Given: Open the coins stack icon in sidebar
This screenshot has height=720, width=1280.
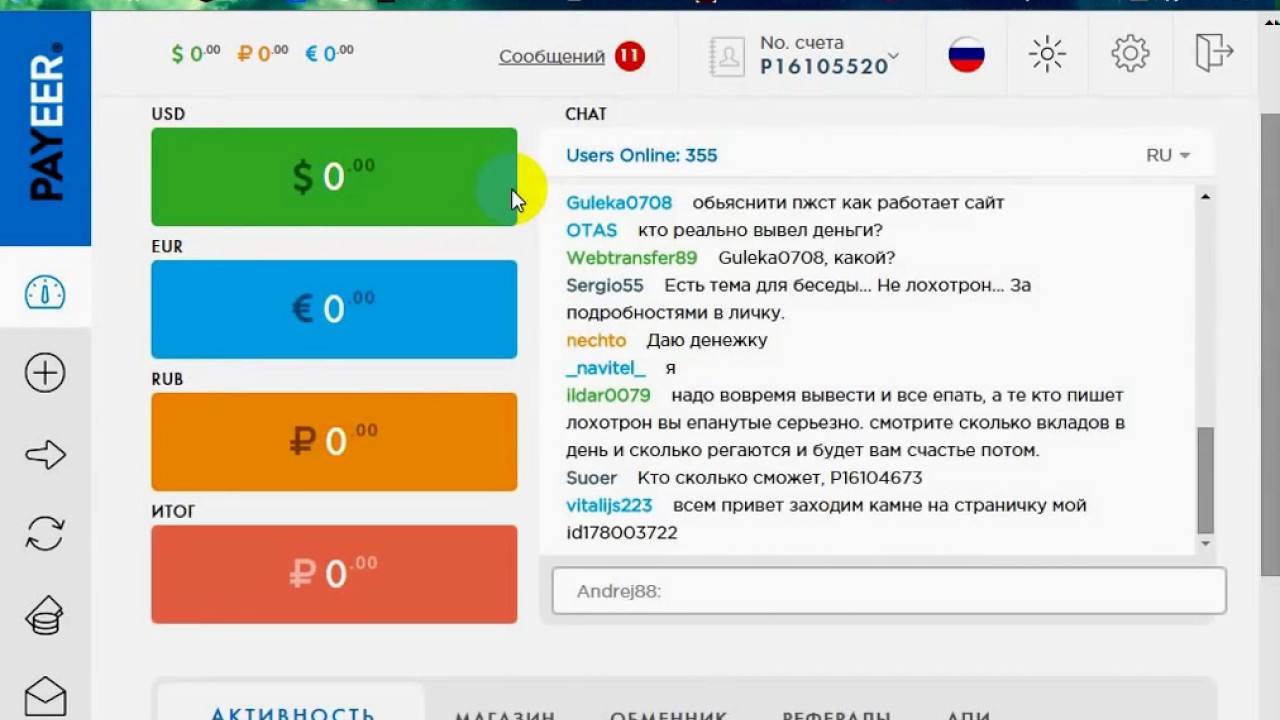Looking at the screenshot, I should tap(45, 615).
